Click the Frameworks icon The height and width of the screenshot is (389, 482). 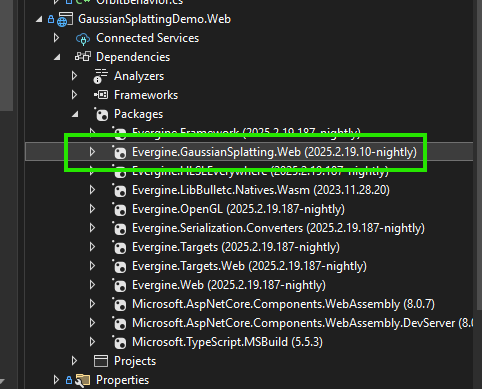101,95
